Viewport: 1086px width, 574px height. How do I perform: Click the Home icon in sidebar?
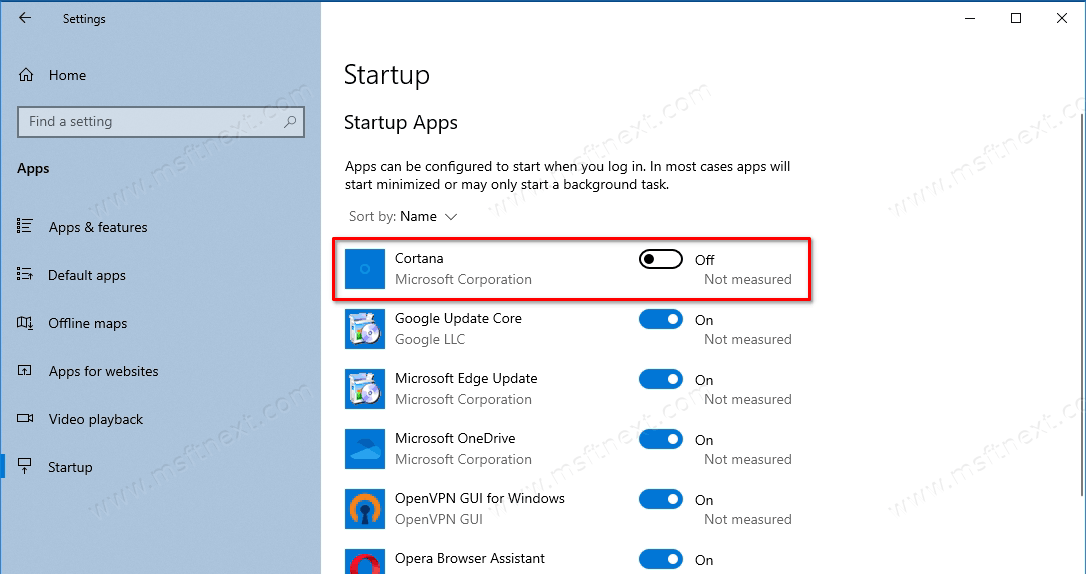pyautogui.click(x=26, y=75)
